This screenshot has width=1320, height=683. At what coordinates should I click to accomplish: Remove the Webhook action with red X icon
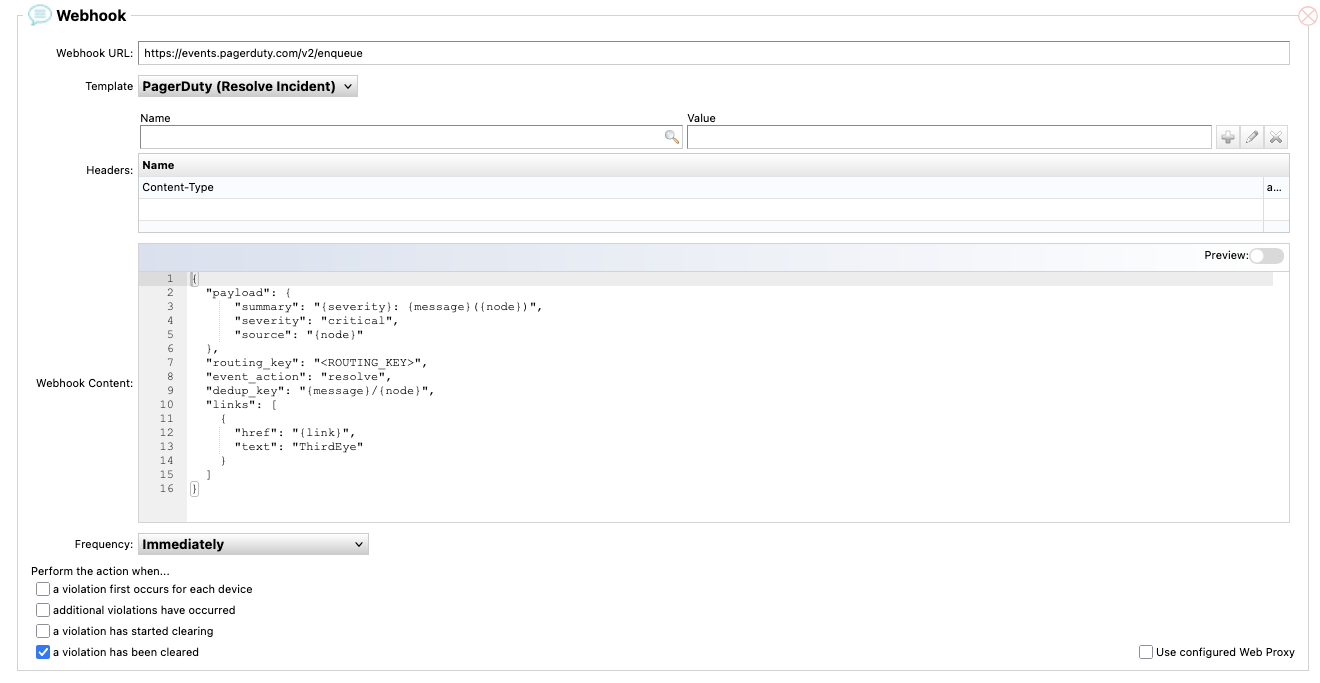pyautogui.click(x=1307, y=16)
